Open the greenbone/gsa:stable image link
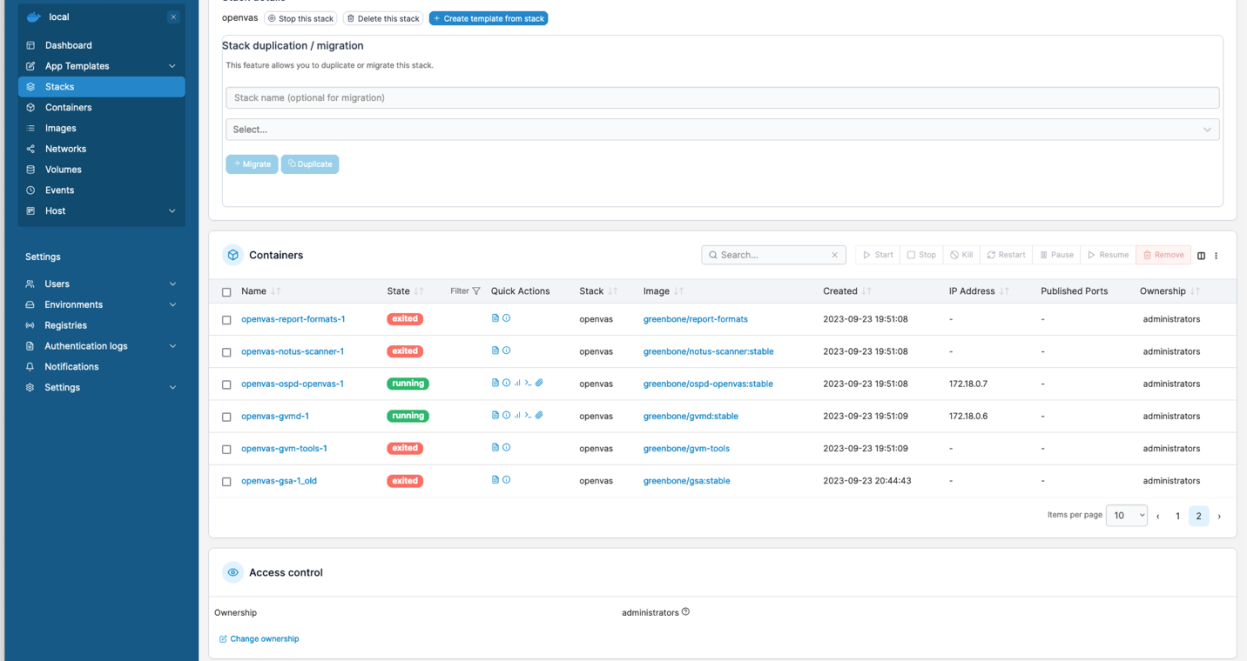This screenshot has height=661, width=1247. (x=687, y=481)
